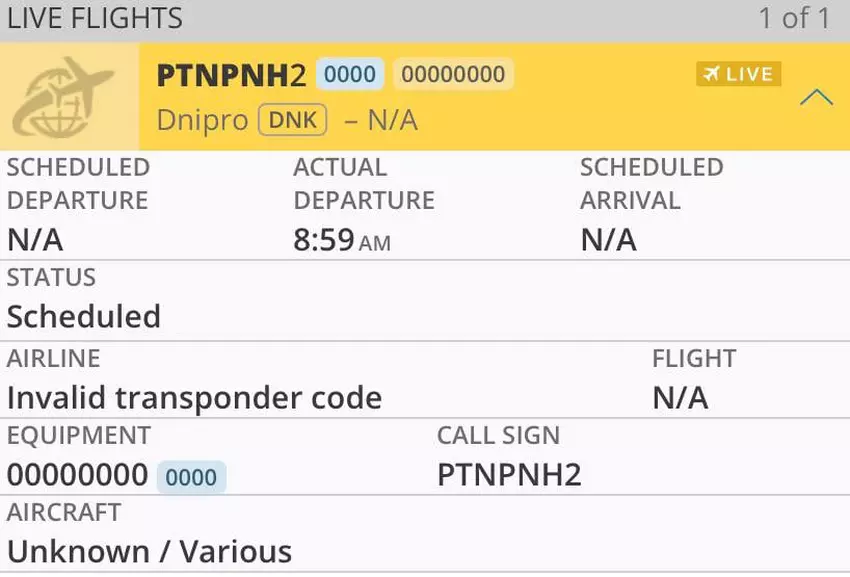
Task: Click the airplane icon in the LIVE badge
Action: pyautogui.click(x=712, y=73)
